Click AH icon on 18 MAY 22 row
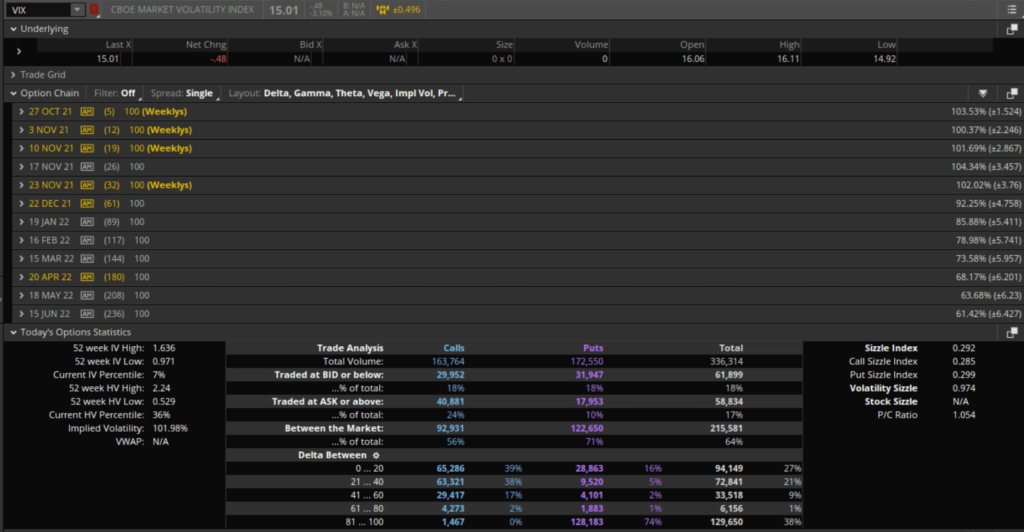The width and height of the screenshot is (1024, 532). (x=87, y=296)
